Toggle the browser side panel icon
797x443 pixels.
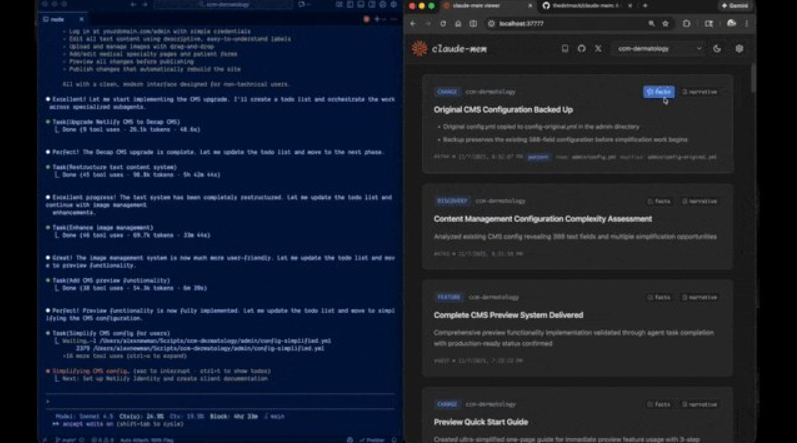(x=473, y=24)
